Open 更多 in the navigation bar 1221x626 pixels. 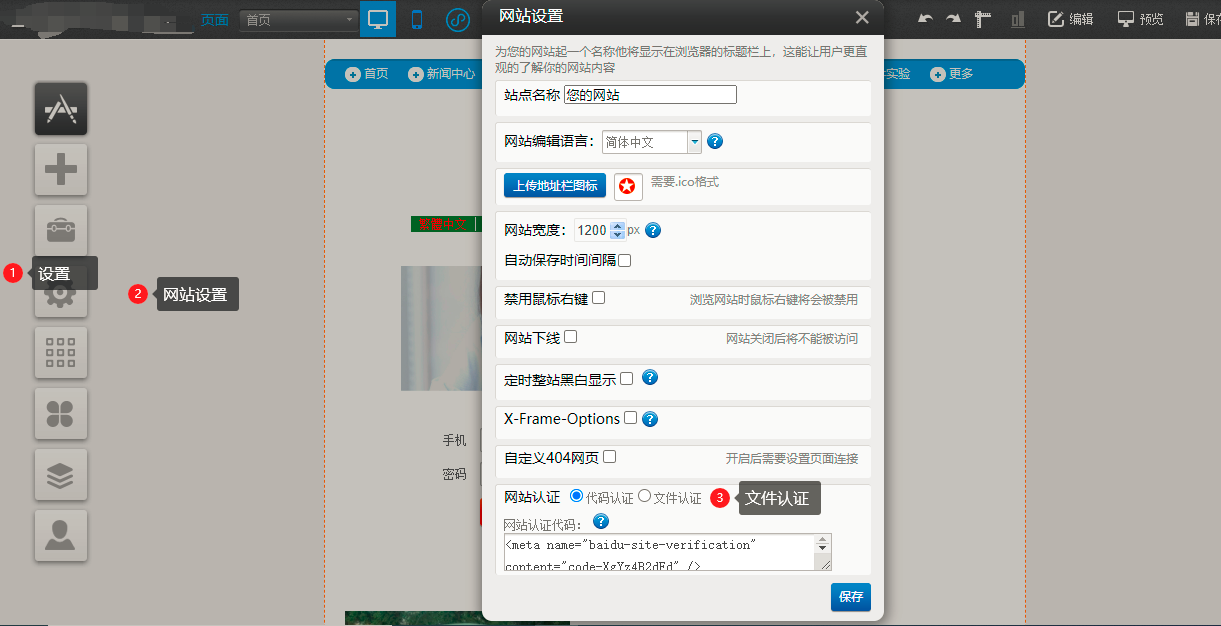coord(951,74)
